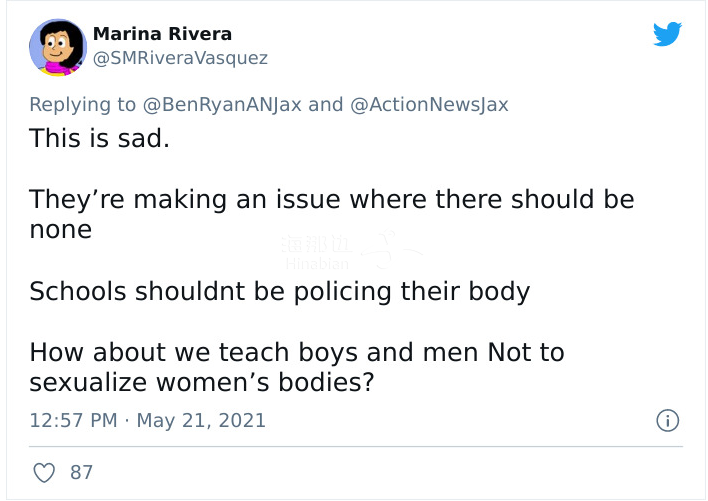The width and height of the screenshot is (708, 501).
Task: Visit the @SMRiveraVasquez handle
Action: click(x=180, y=58)
